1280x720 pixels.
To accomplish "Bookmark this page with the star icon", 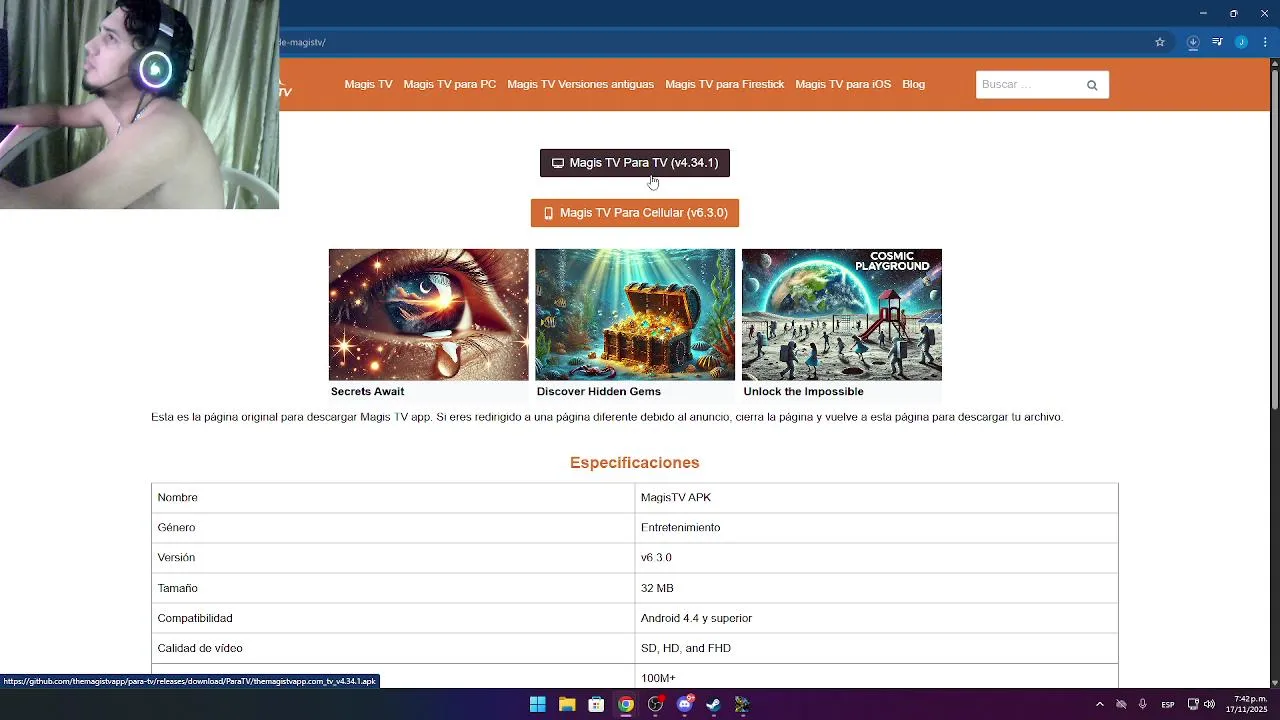I will pos(1160,42).
